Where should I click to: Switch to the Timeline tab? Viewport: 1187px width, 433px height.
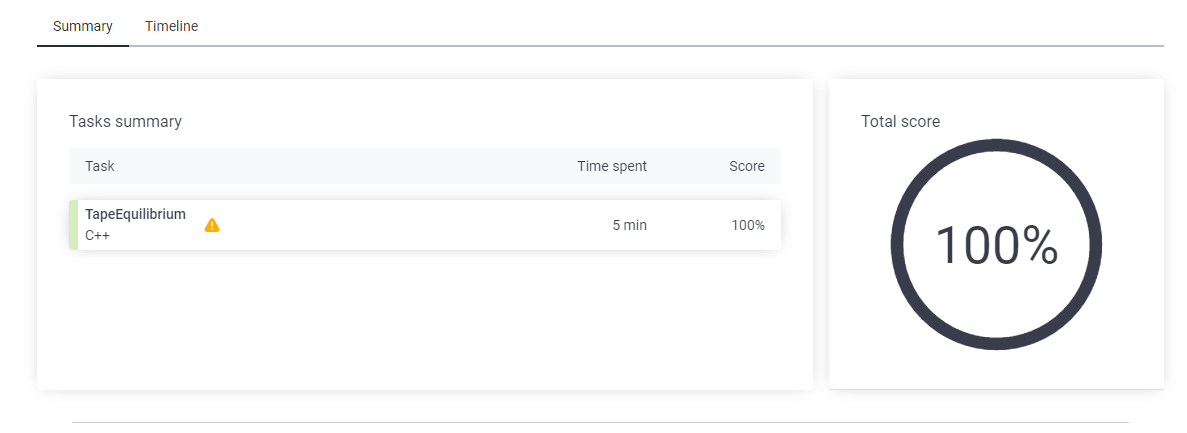pyautogui.click(x=172, y=26)
